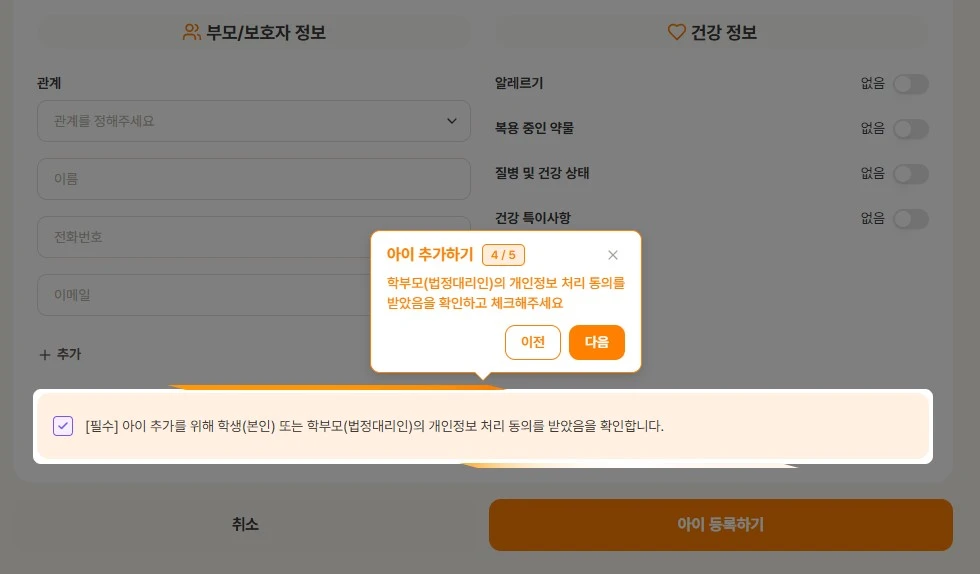Turn on 질병 및 건강 상태 switch
Viewport: 980px width, 574px height.
911,174
